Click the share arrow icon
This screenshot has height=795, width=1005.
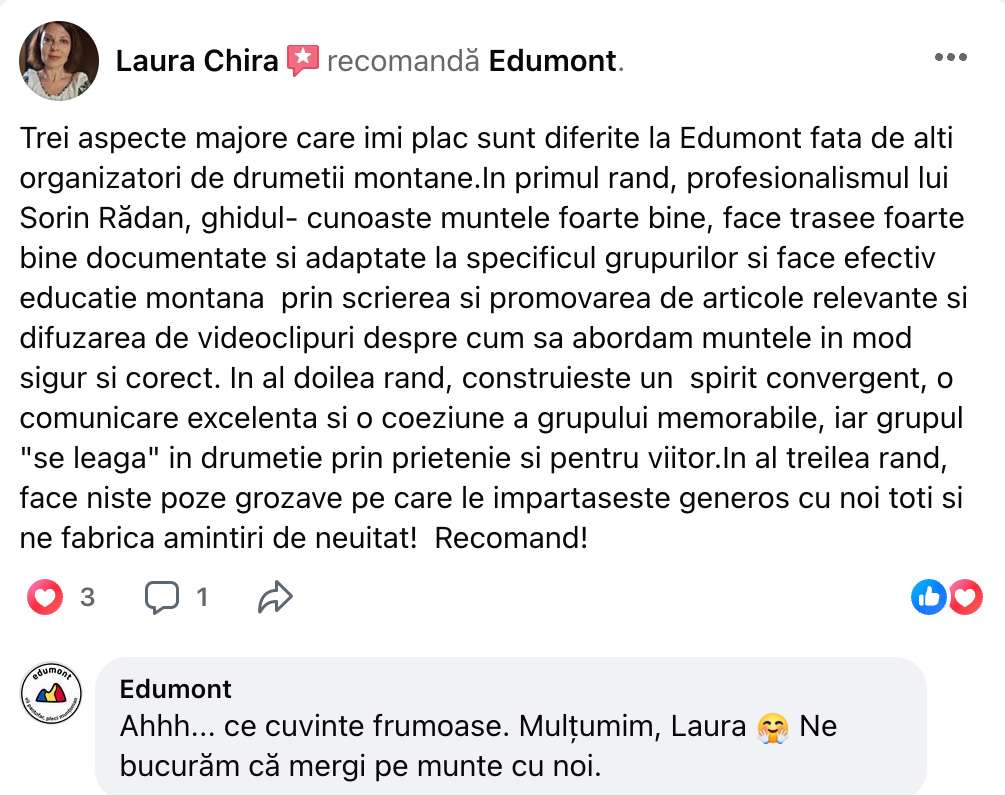coord(274,598)
